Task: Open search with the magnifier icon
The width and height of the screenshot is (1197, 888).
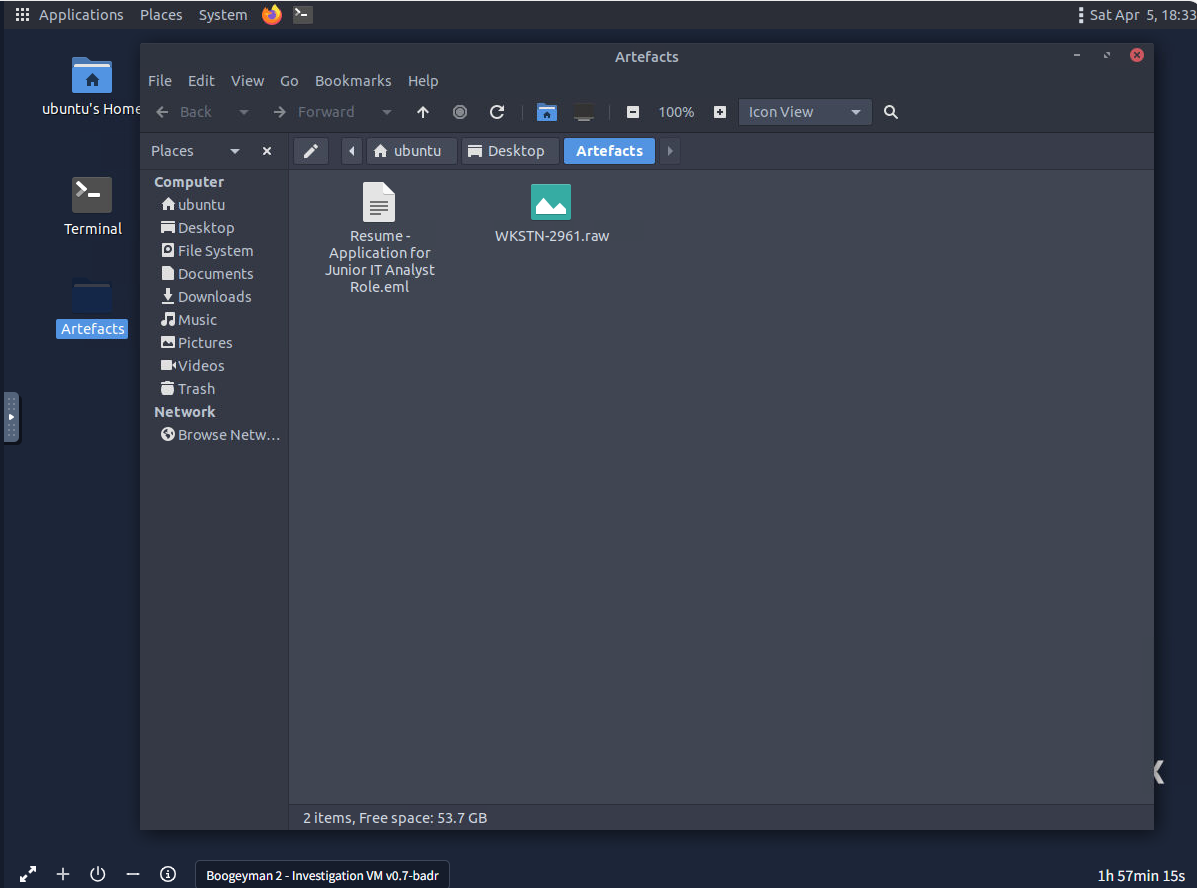Action: click(890, 112)
